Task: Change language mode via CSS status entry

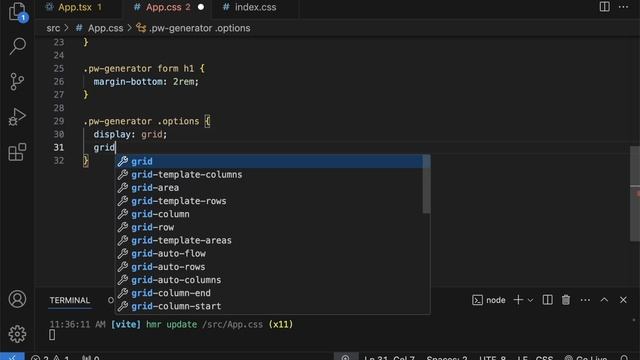Action: click(544, 358)
